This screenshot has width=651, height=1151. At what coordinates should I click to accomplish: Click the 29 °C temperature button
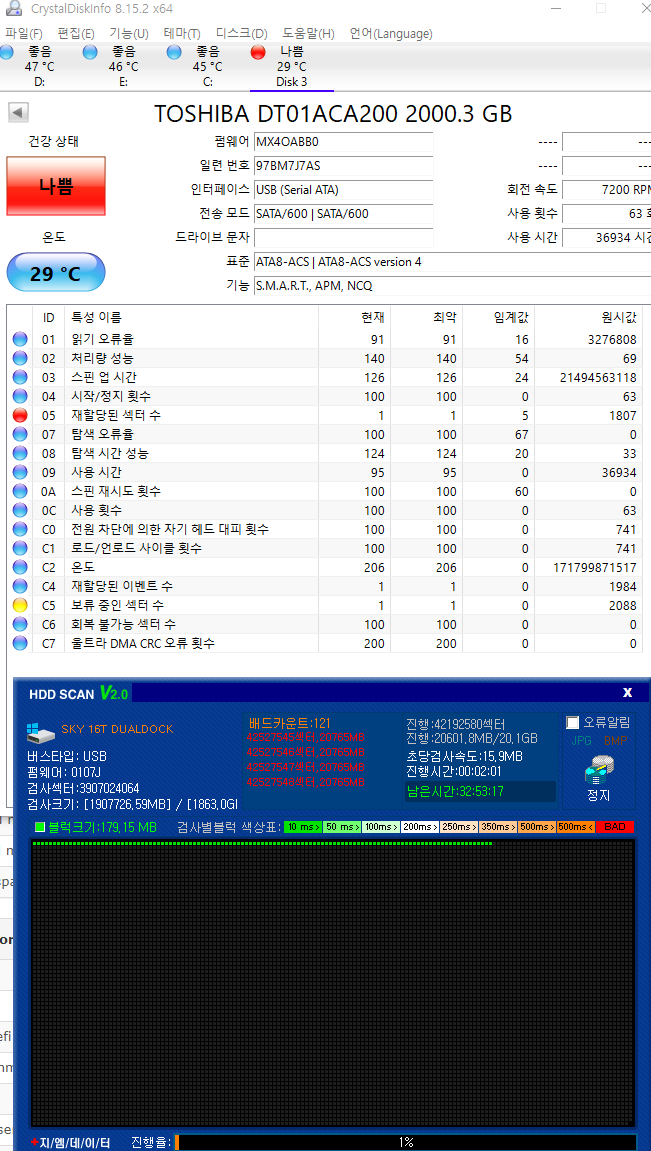(x=56, y=274)
